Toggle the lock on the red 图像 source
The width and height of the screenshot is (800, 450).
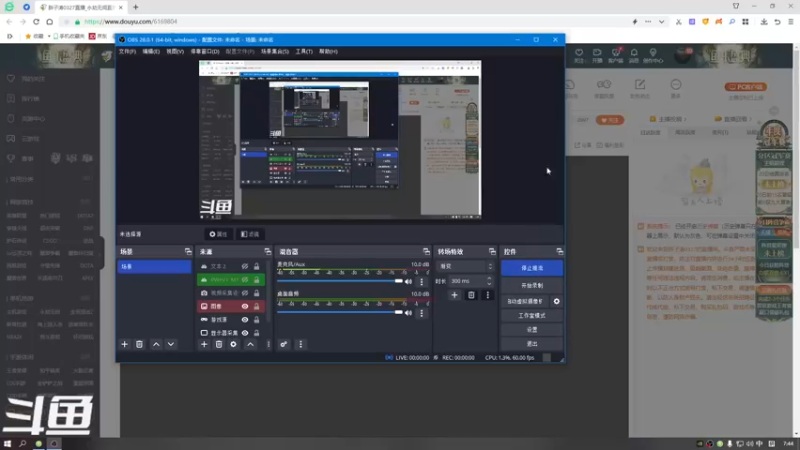click(x=257, y=306)
